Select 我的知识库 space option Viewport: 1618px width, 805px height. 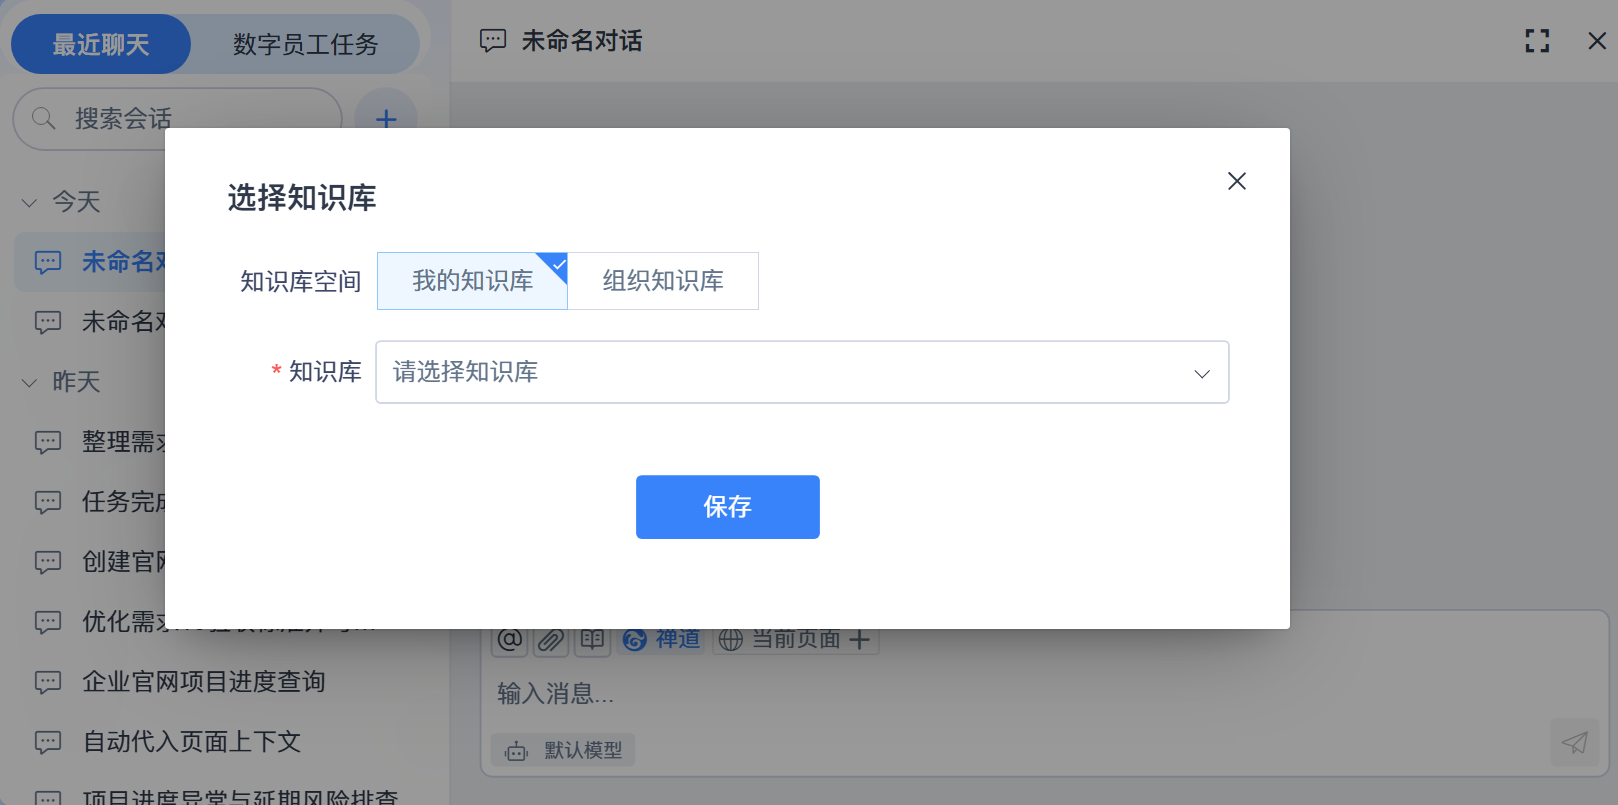(x=472, y=281)
